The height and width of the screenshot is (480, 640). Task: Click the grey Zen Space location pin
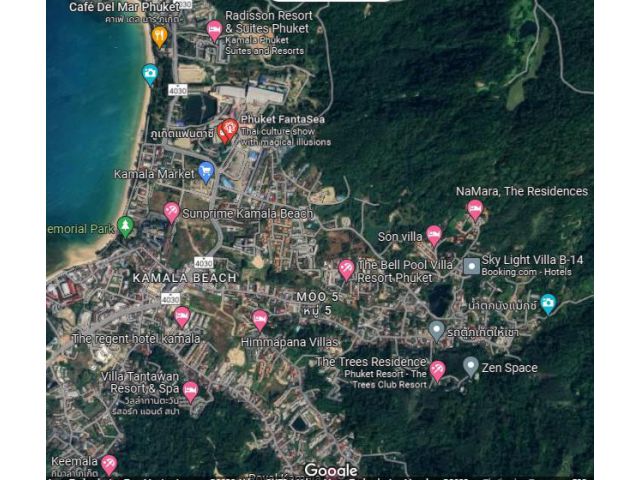(x=471, y=367)
